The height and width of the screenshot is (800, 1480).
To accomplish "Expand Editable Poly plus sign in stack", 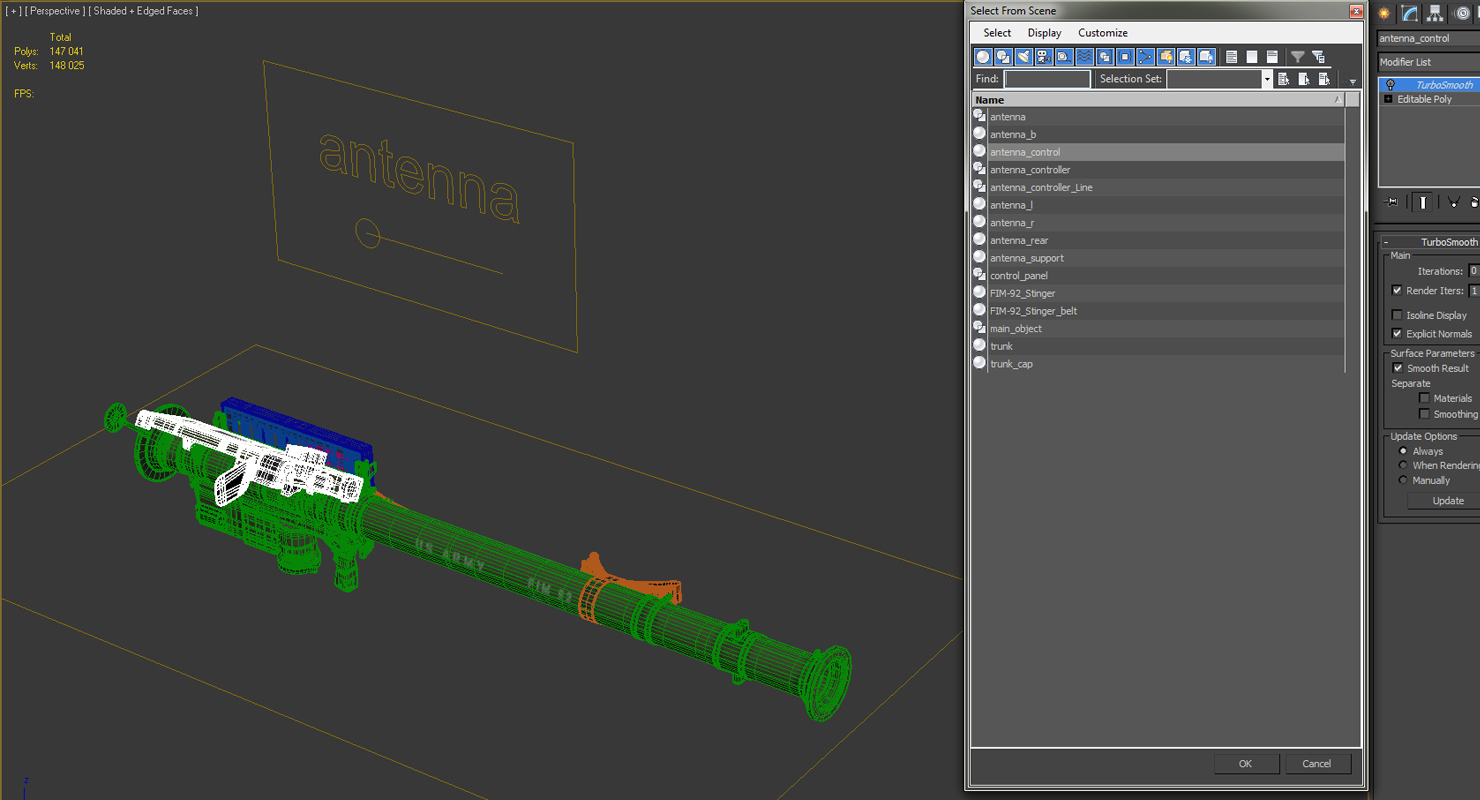I will pyautogui.click(x=1388, y=99).
